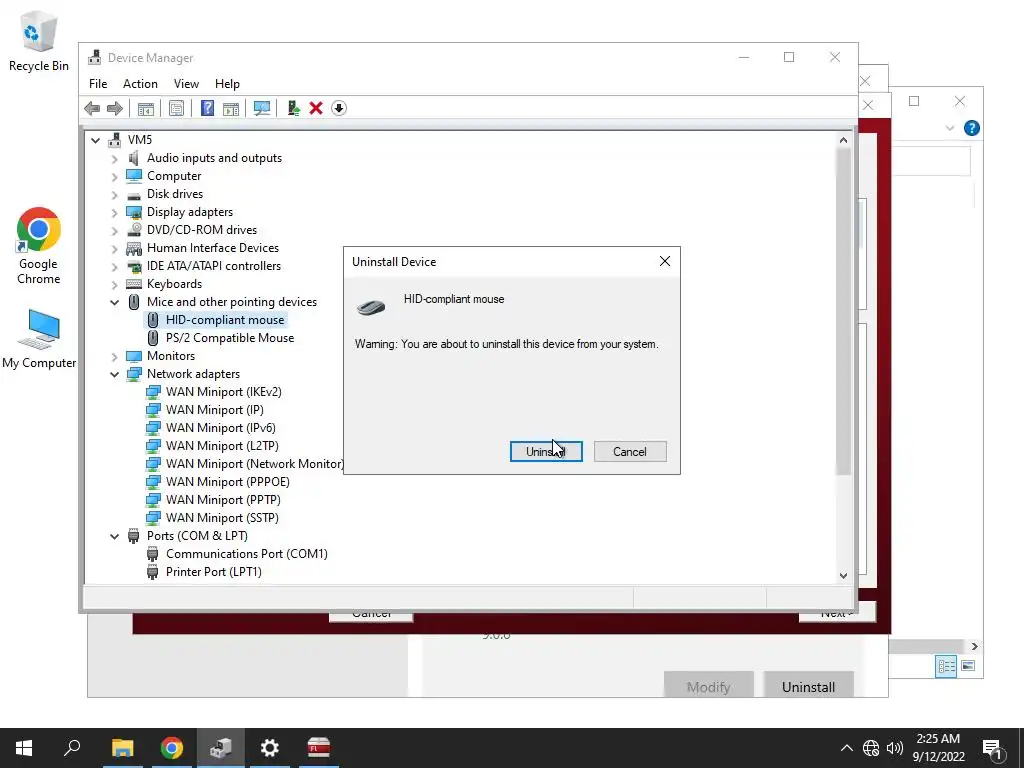Viewport: 1024px width, 768px height.
Task: Click blue help icon in background window
Action: [x=972, y=128]
